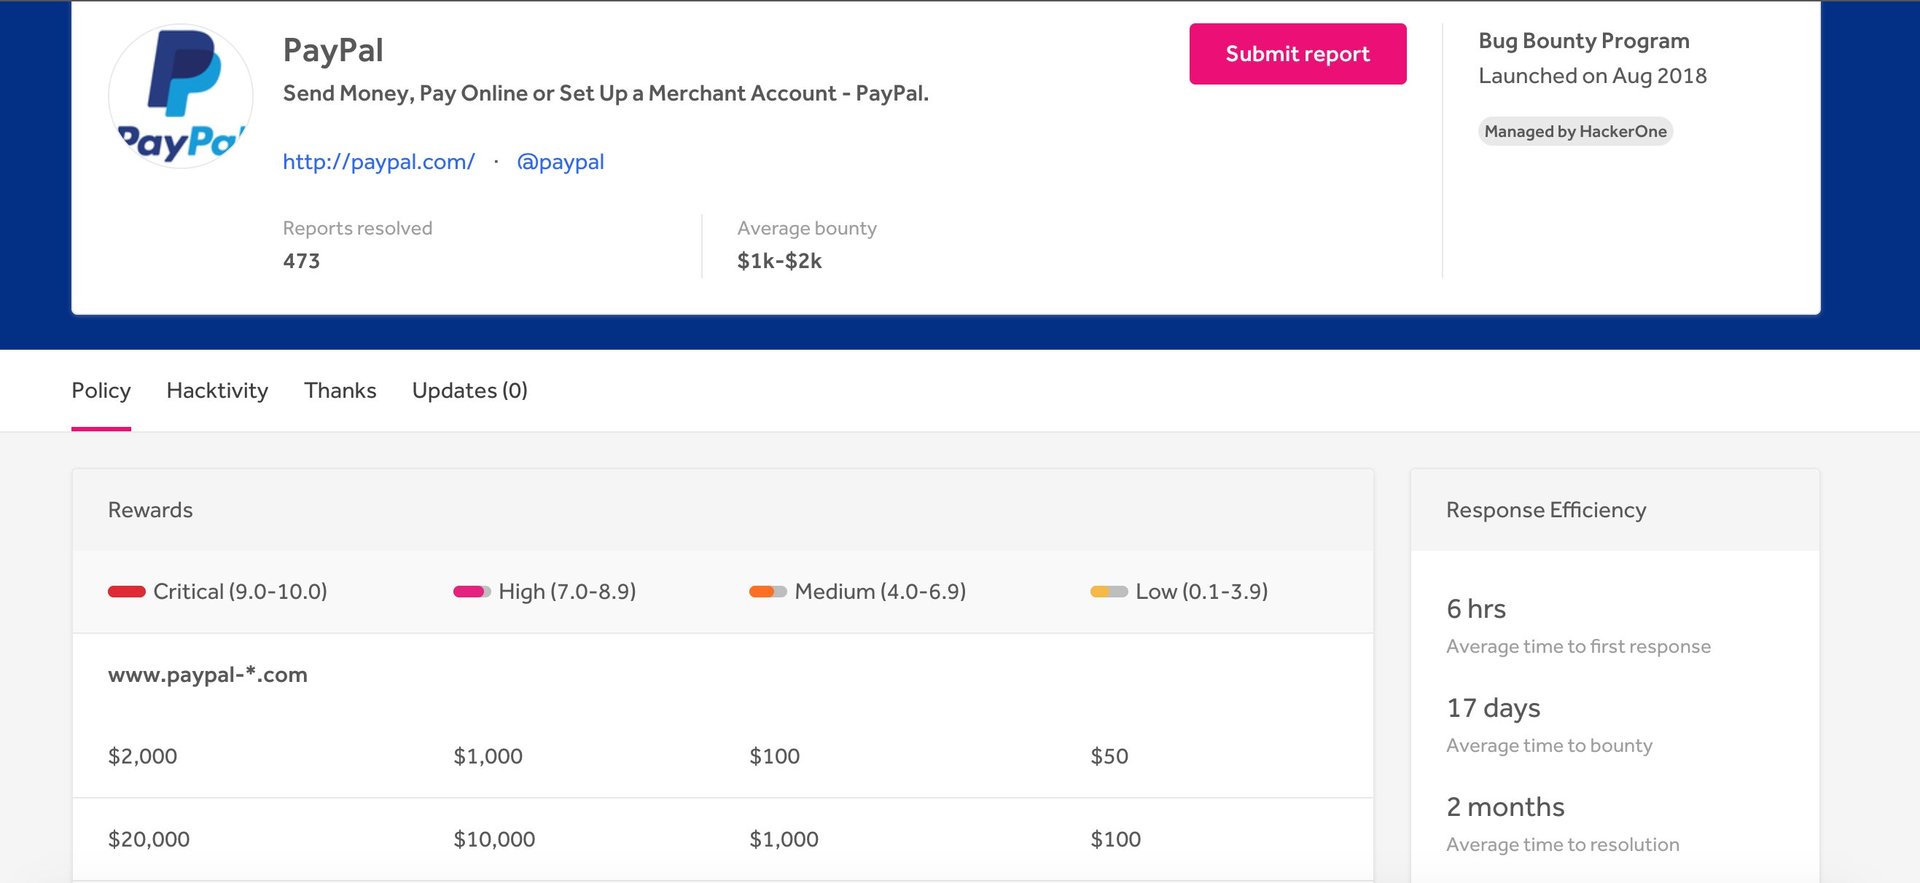Screen dimensions: 1920x883
Task: Click the Critical severity red pill indicator
Action: pyautogui.click(x=127, y=592)
